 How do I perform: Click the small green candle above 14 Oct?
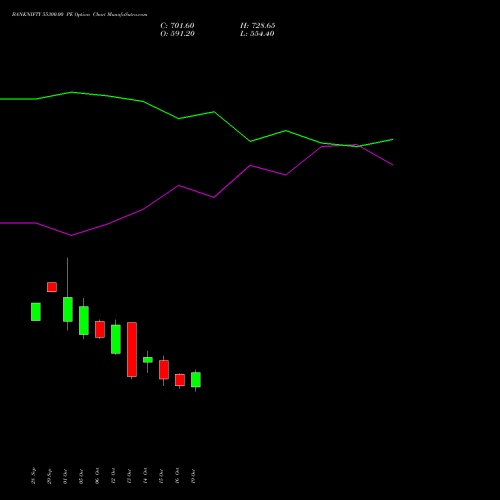(x=148, y=360)
